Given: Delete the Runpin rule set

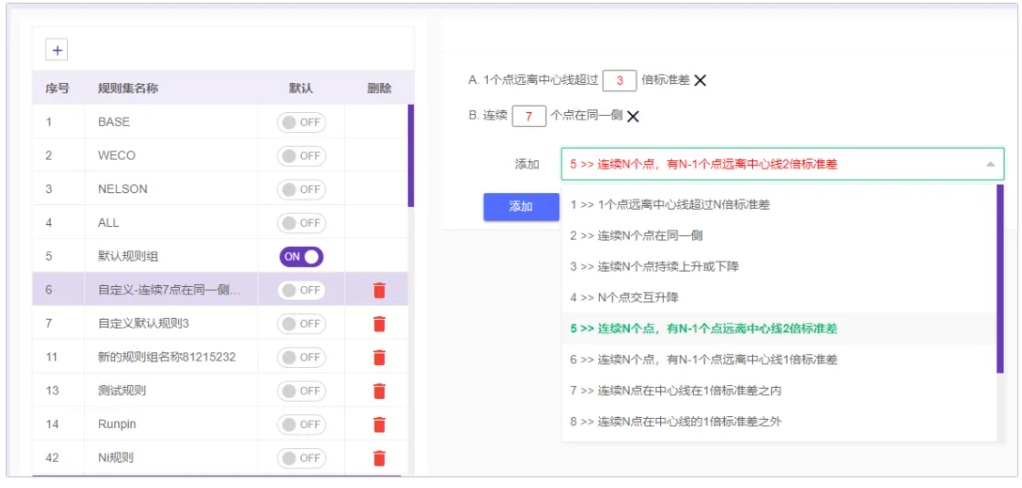Looking at the screenshot, I should tap(379, 425).
